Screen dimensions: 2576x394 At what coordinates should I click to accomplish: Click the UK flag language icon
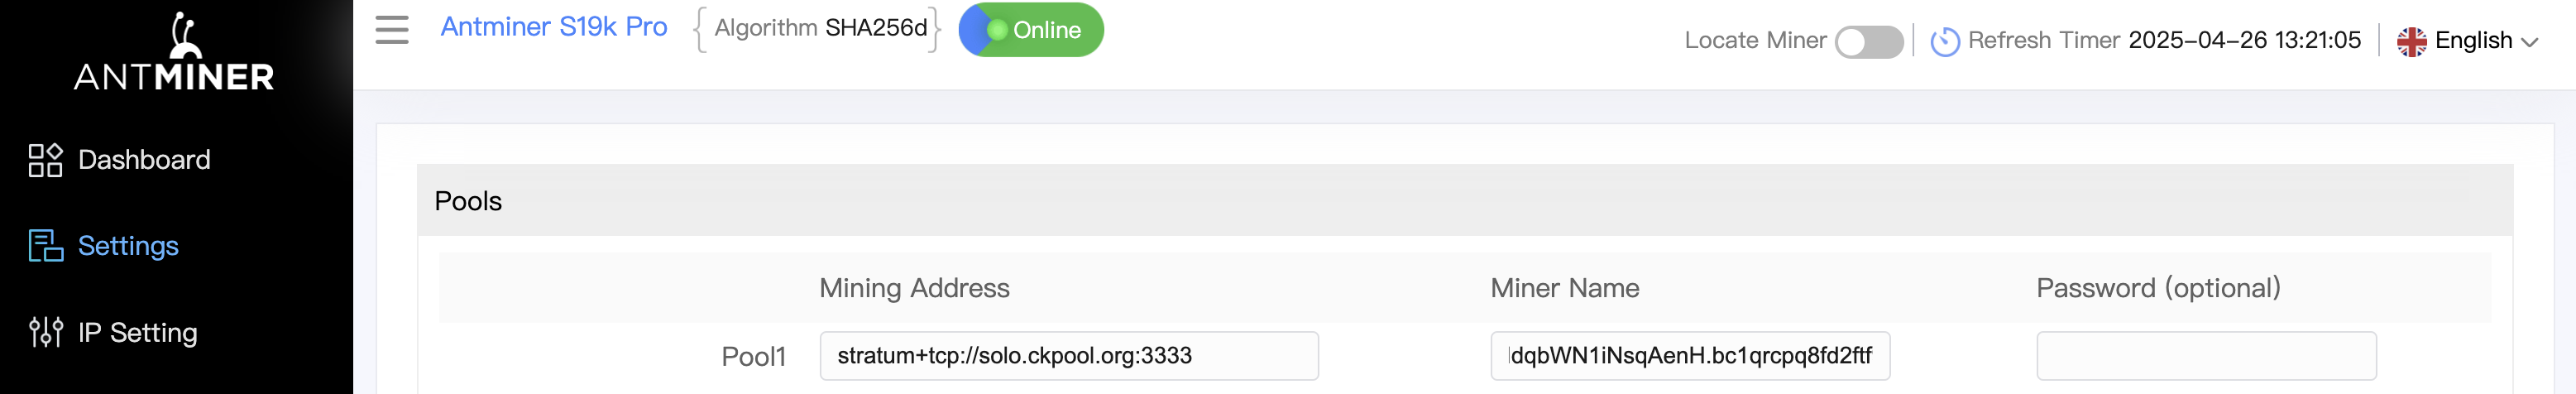coord(2411,41)
